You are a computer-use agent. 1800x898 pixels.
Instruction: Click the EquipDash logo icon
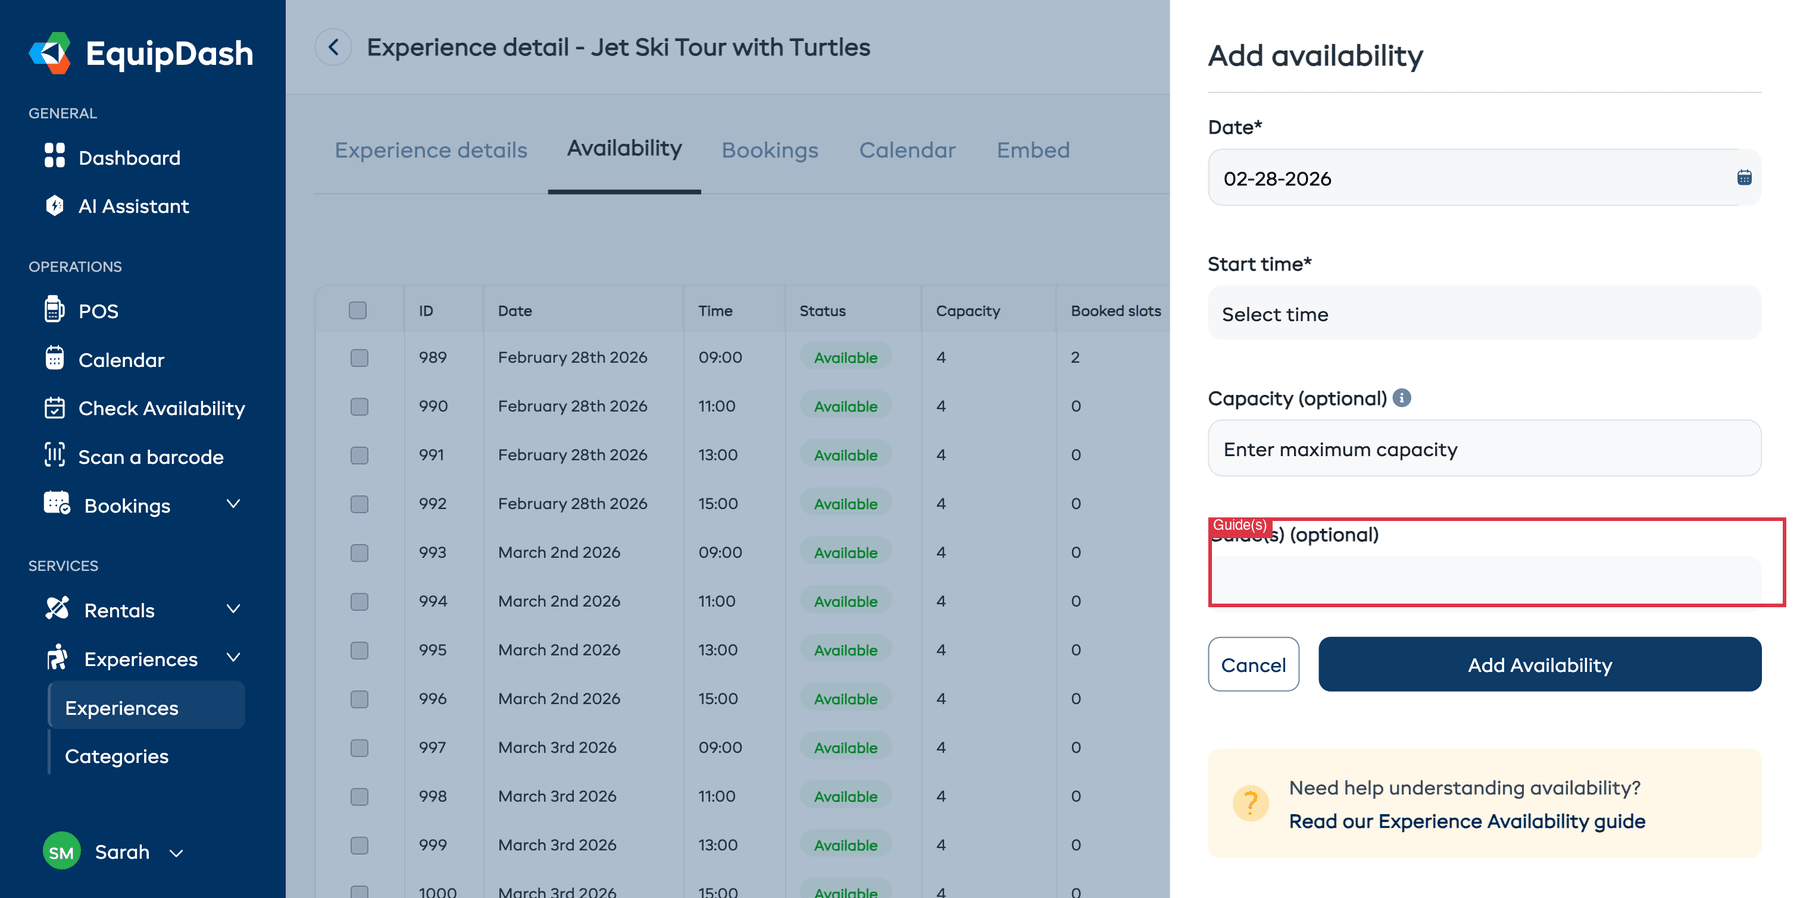click(50, 53)
